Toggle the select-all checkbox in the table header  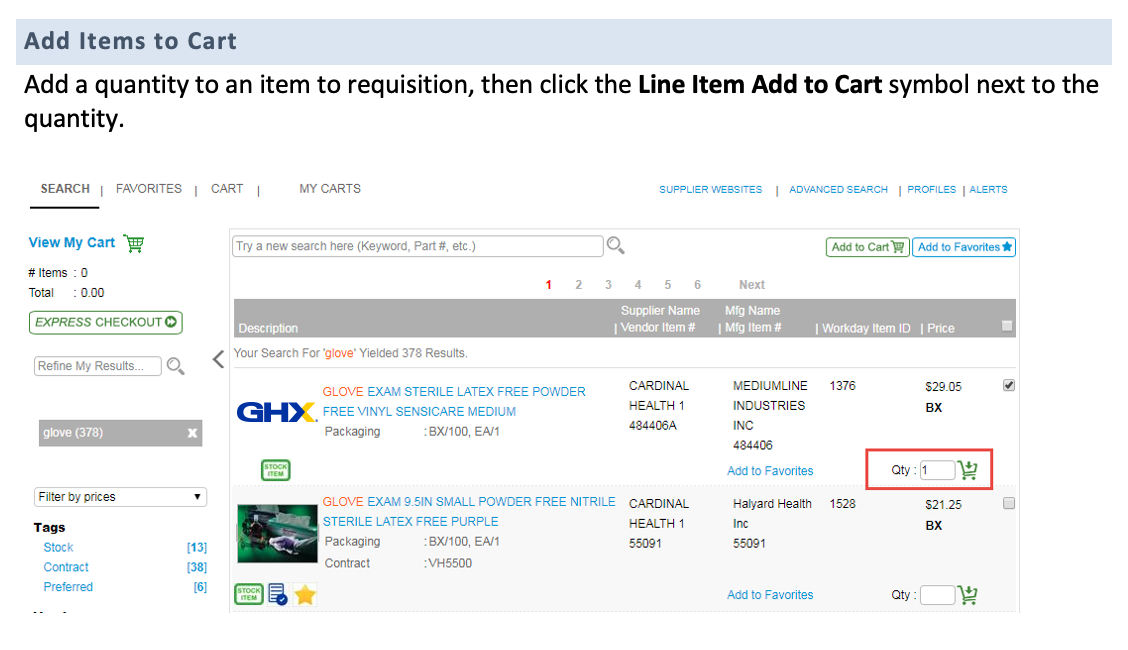1007,326
